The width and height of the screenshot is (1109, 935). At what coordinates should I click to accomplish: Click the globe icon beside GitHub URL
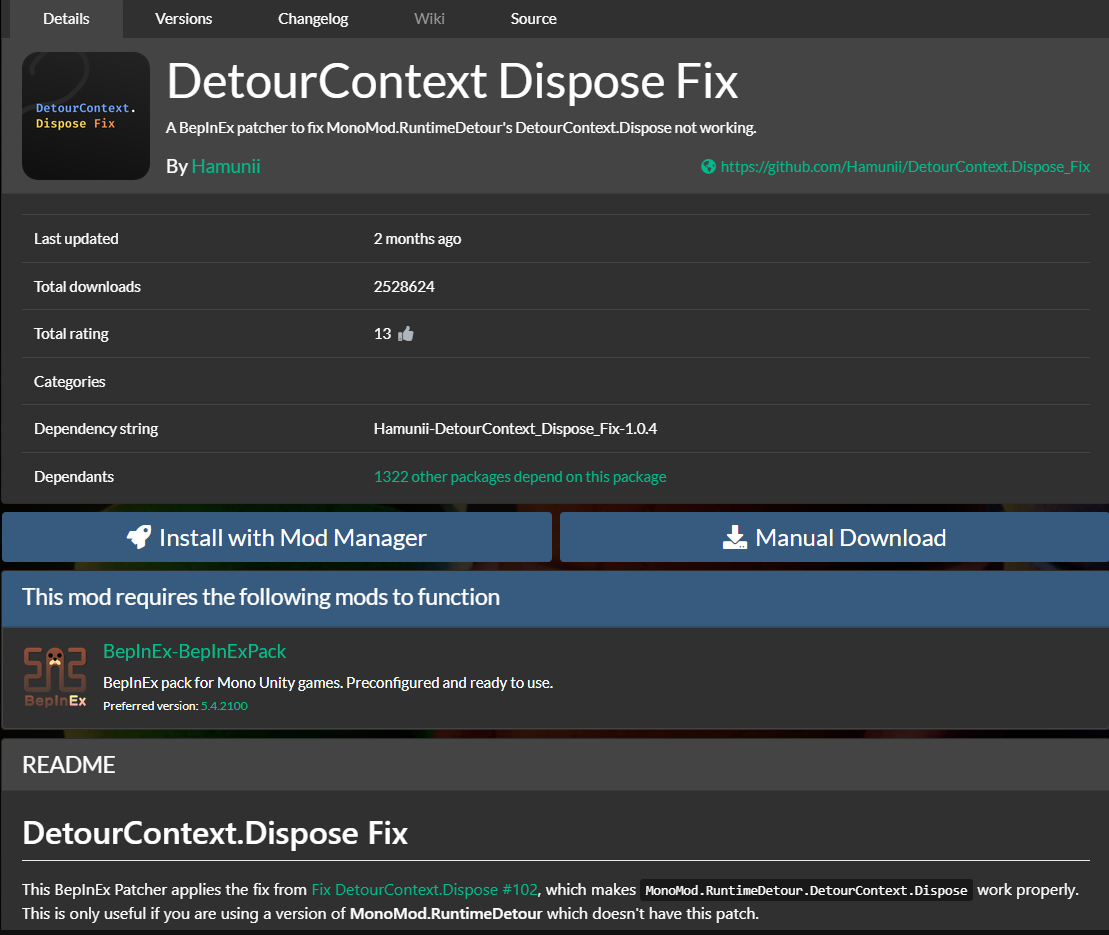point(708,166)
